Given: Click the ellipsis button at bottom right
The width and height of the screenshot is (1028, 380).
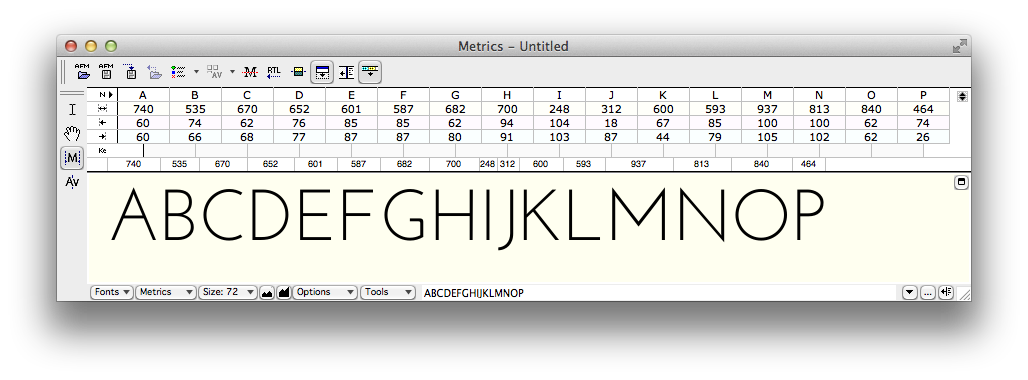Looking at the screenshot, I should pos(928,293).
